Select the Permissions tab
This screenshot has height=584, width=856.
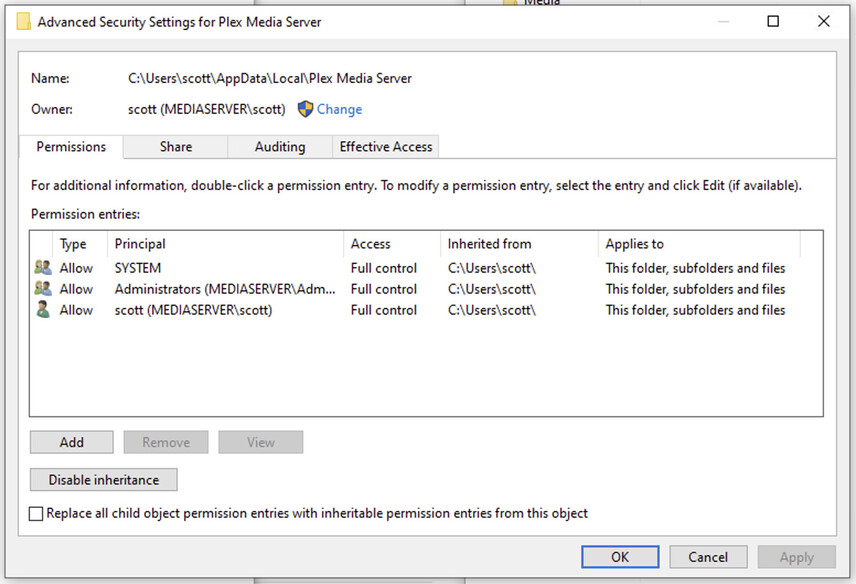click(71, 147)
